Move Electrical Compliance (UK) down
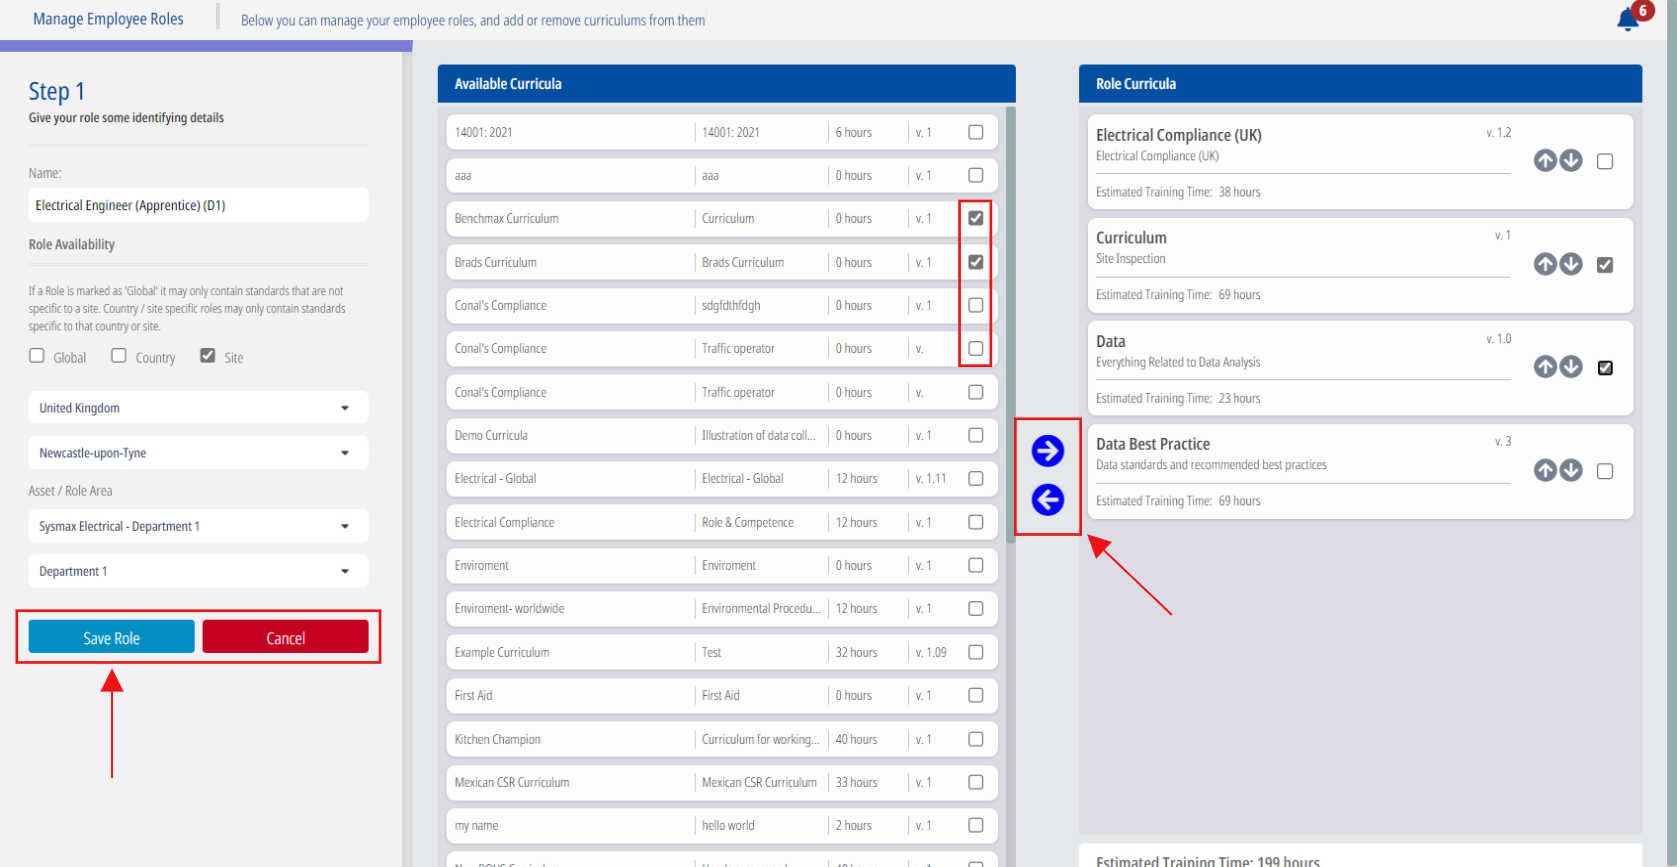The height and width of the screenshot is (867, 1677). (x=1571, y=161)
